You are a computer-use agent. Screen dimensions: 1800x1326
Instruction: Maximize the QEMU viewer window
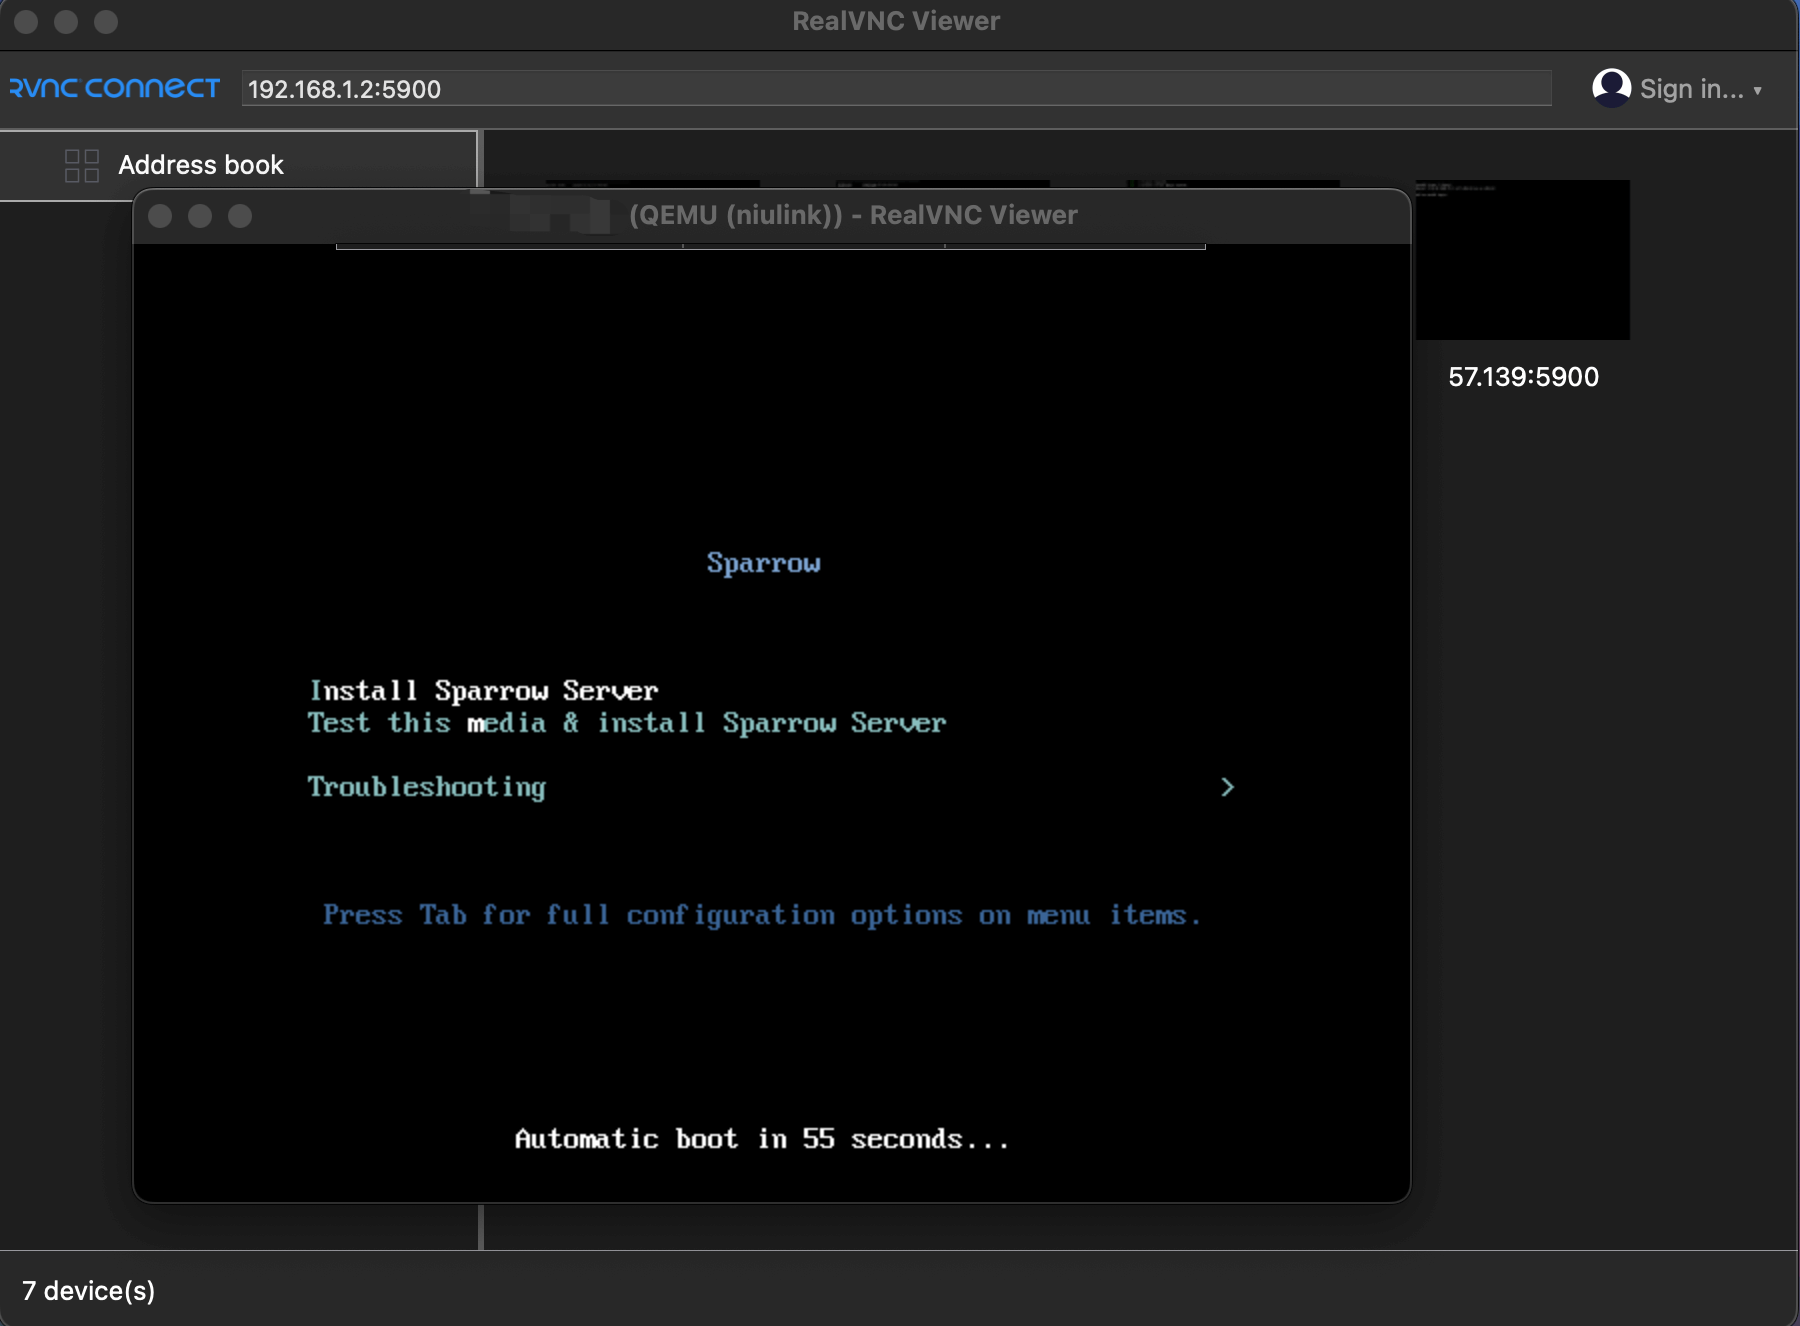tap(240, 216)
